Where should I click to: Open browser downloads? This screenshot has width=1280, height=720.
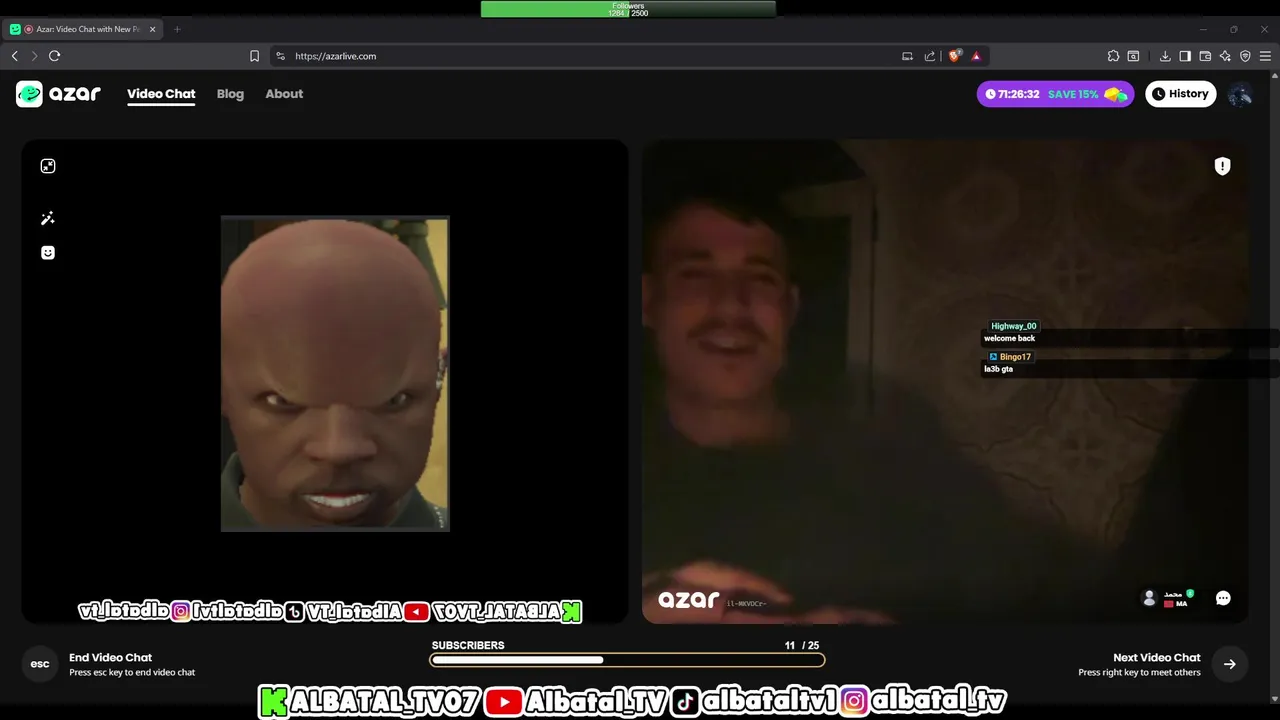coord(1165,56)
